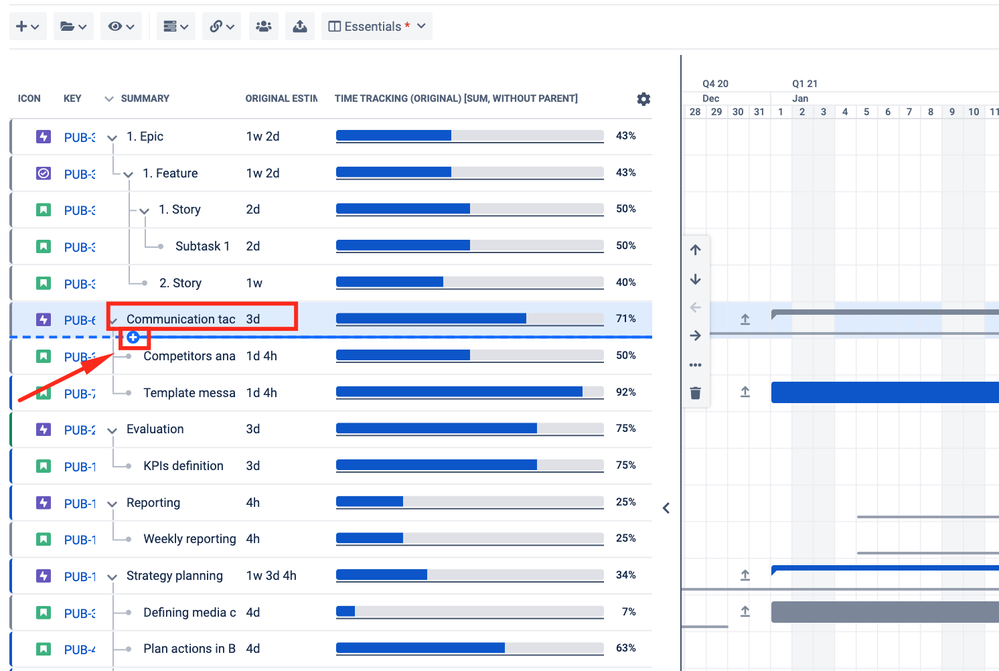Click the epic icon of Strategy planning row
The width and height of the screenshot is (999, 671).
43,576
